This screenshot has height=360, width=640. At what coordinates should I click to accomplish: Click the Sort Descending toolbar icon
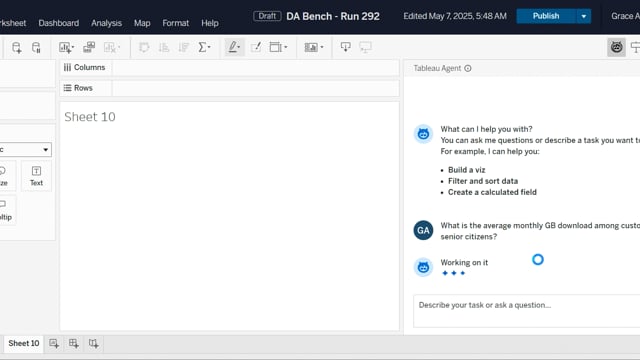pos(184,47)
